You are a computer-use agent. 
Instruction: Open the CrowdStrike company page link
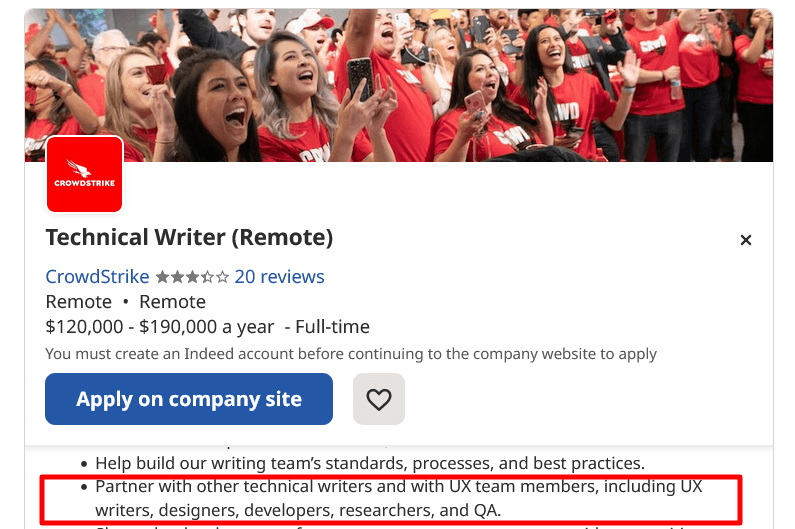(x=98, y=277)
